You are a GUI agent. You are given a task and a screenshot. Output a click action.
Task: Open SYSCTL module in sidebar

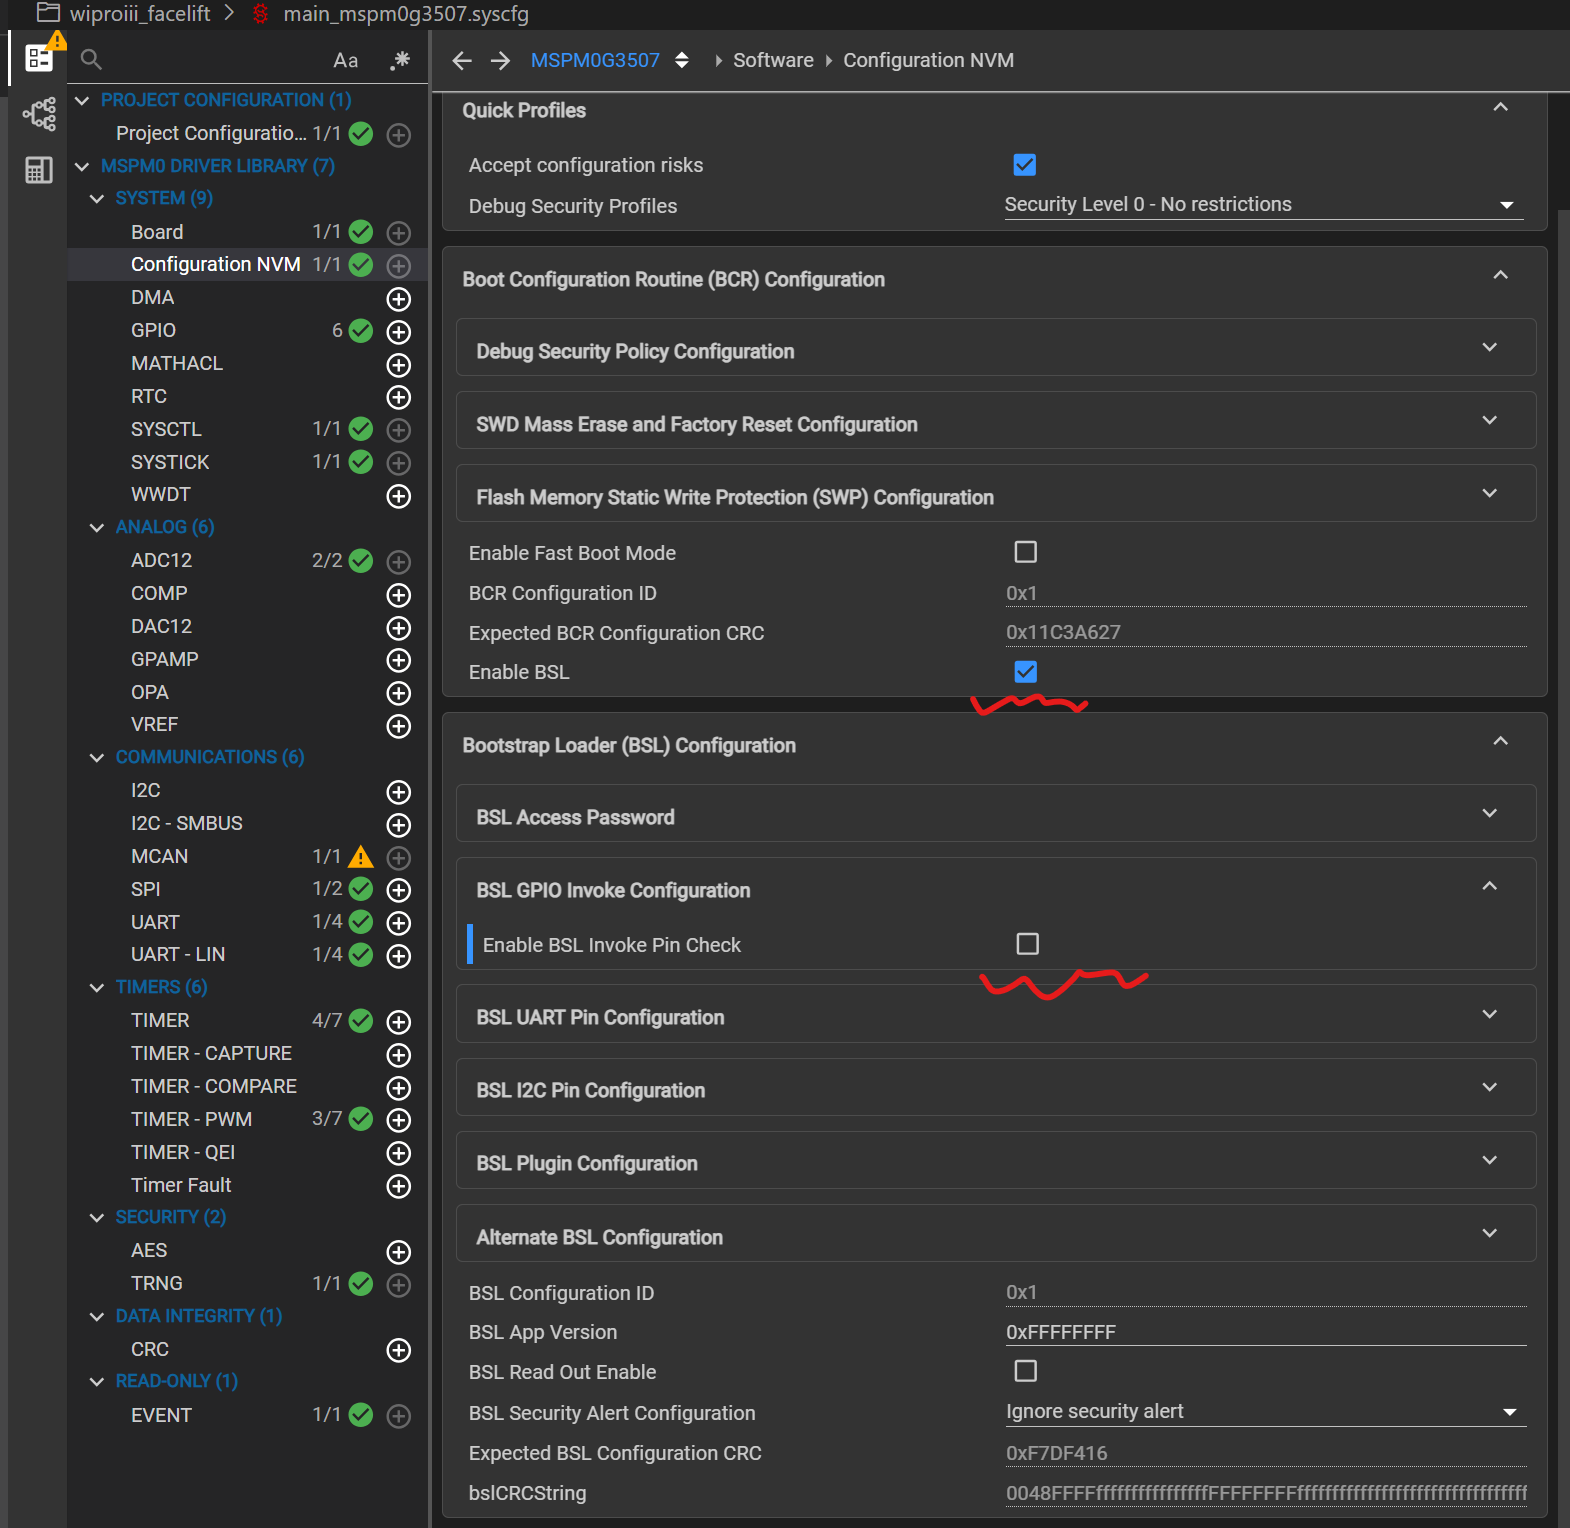[166, 429]
